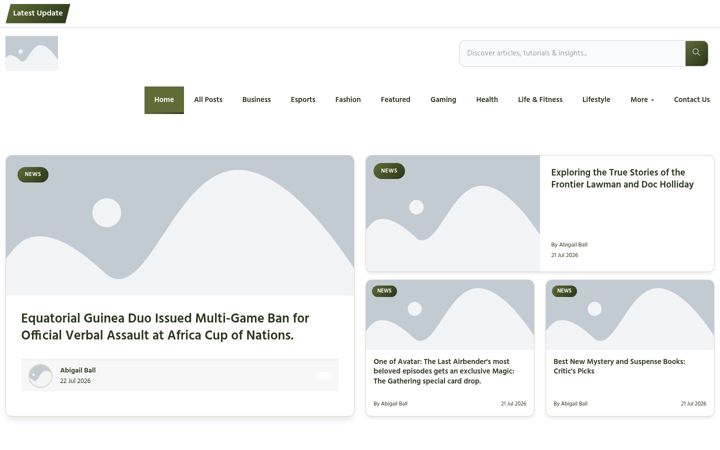Click the search magnifier button

[x=696, y=53]
